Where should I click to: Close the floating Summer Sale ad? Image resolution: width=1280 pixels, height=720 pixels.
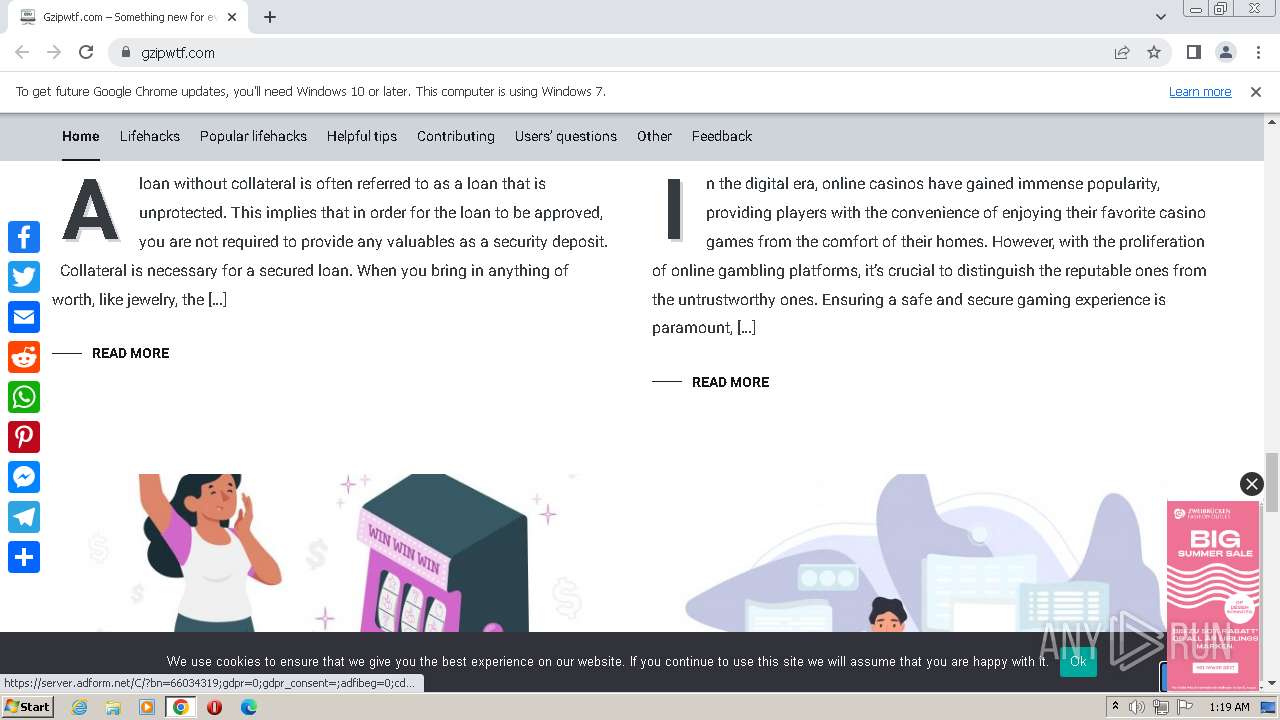pos(1251,484)
